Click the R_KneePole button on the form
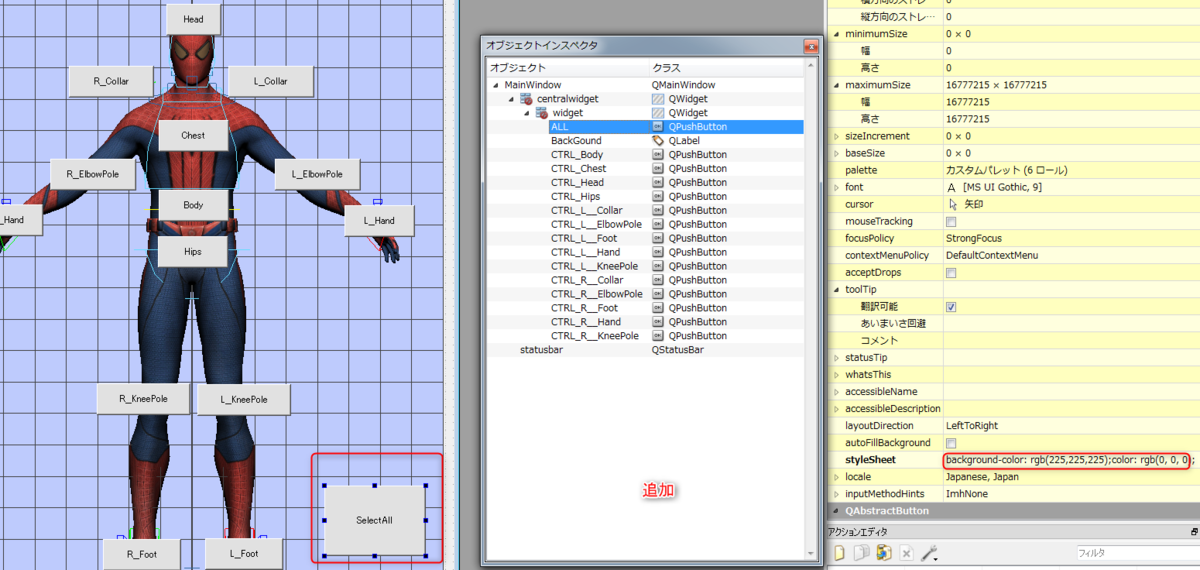Screen dimensions: 1200x570 click(x=143, y=398)
